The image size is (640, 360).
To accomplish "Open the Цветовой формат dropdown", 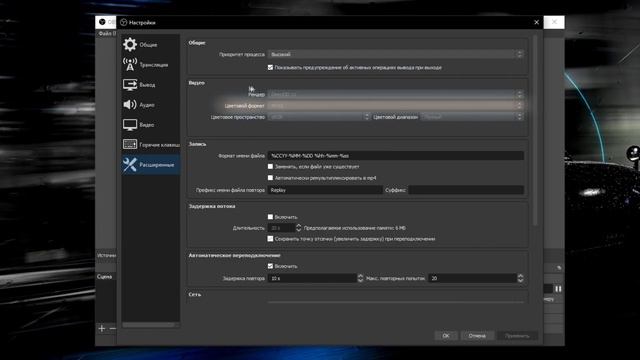I will (396, 105).
